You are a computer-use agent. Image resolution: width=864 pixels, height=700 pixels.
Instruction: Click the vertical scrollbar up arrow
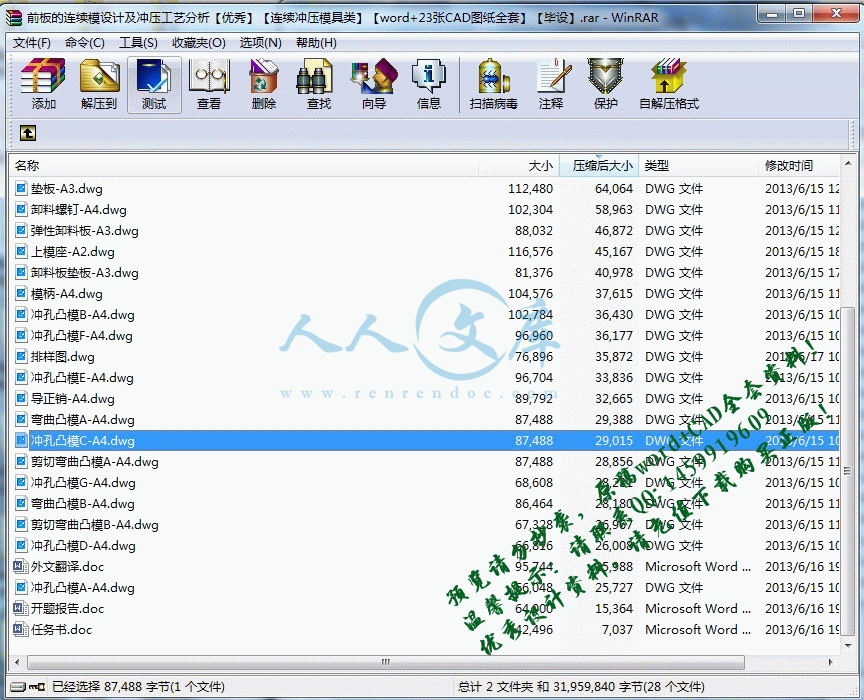[847, 163]
